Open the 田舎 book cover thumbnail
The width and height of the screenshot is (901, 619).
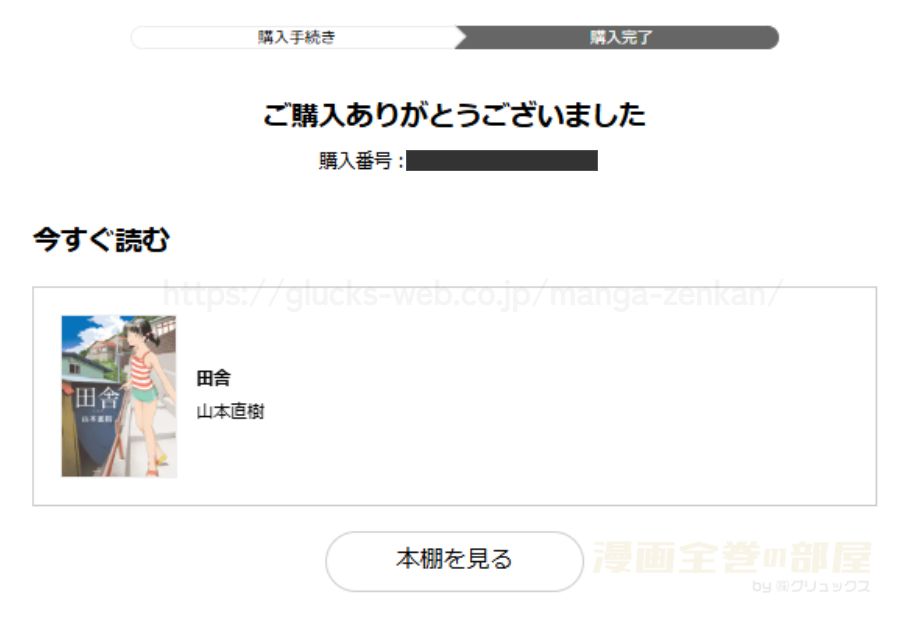[119, 396]
